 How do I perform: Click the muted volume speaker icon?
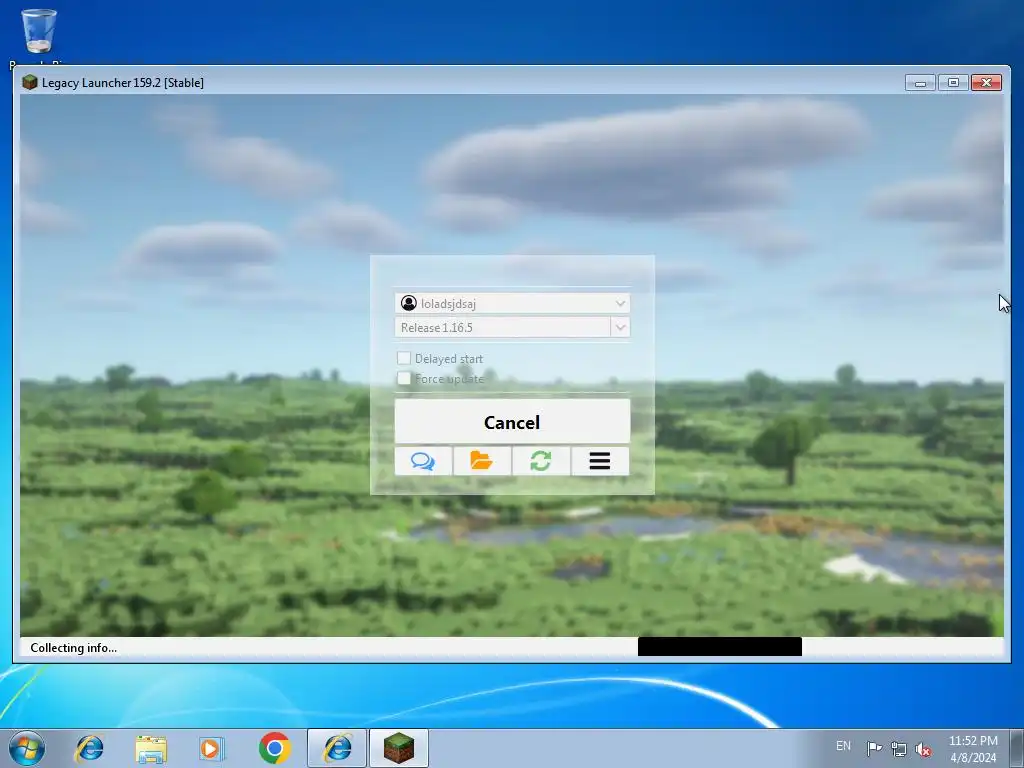point(923,749)
